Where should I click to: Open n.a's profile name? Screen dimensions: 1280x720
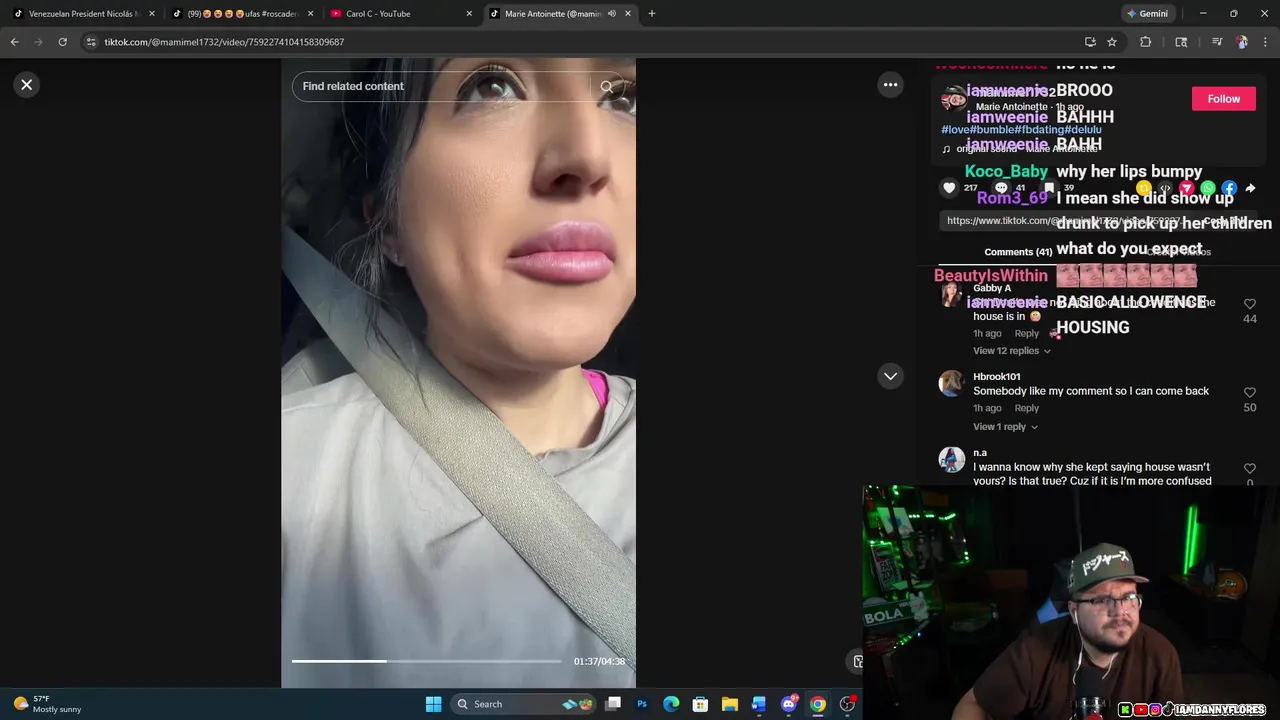[x=980, y=453]
